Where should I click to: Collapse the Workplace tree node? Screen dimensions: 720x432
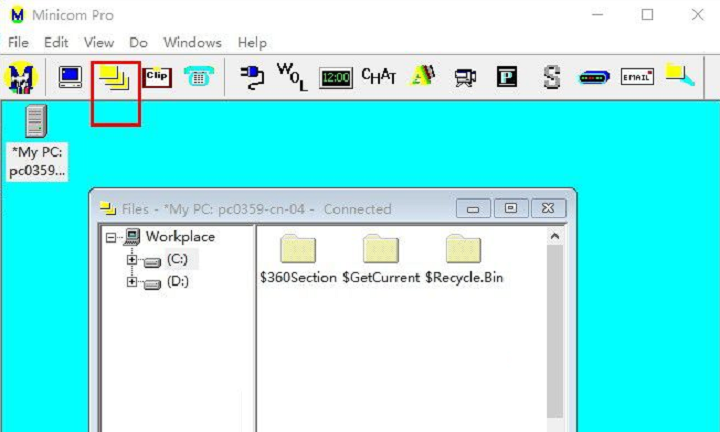[x=111, y=238]
